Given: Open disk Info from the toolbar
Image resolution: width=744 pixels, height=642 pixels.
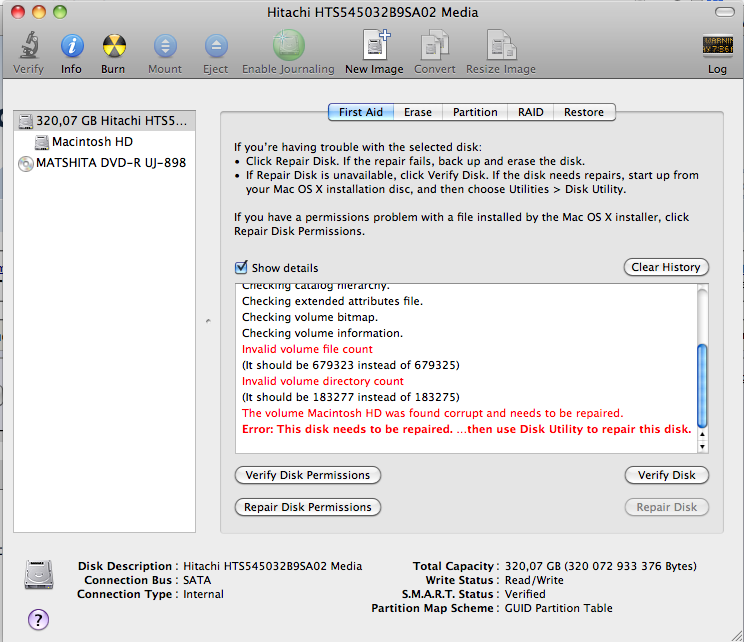Looking at the screenshot, I should [72, 46].
